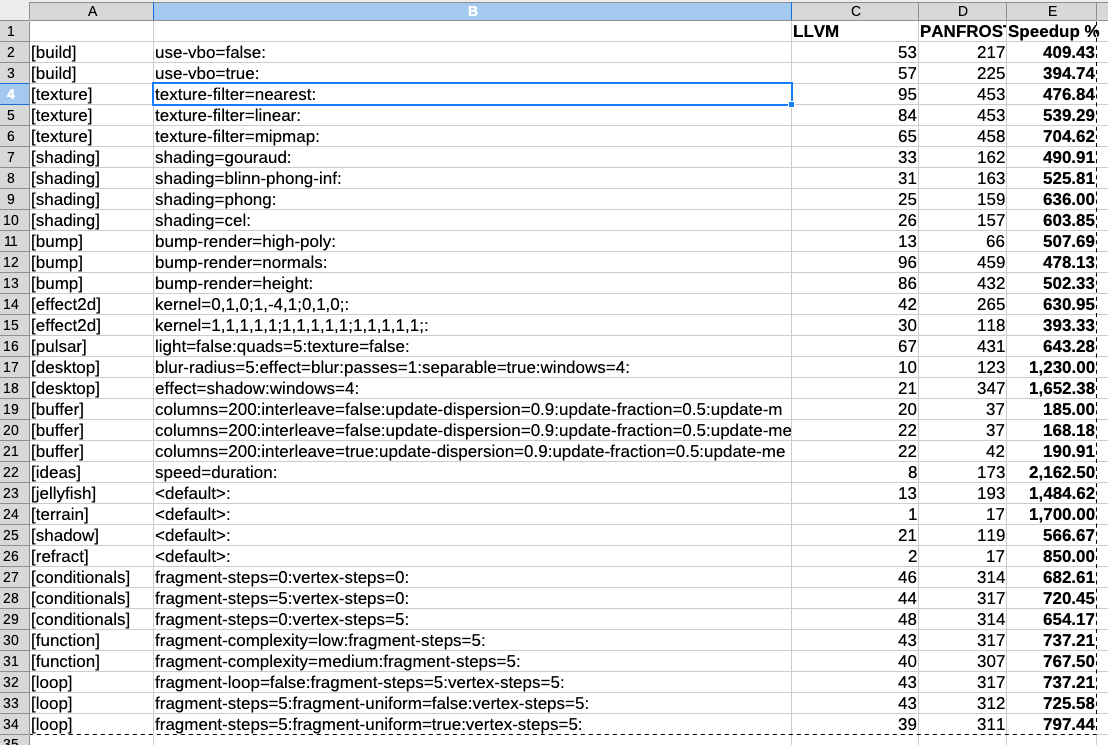Screen dimensions: 1108x745
Task: Click the speed=duration: cell
Action: click(x=472, y=472)
